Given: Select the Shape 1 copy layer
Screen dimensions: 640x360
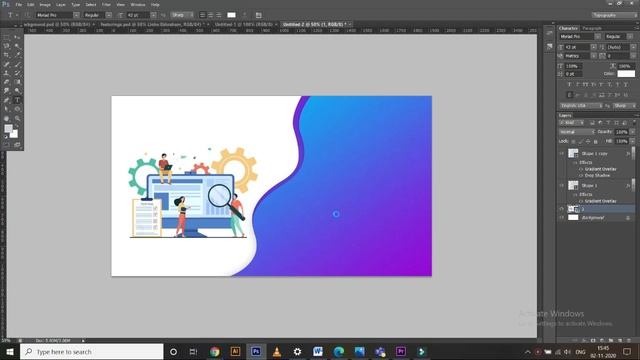Looking at the screenshot, I should pyautogui.click(x=595, y=153).
